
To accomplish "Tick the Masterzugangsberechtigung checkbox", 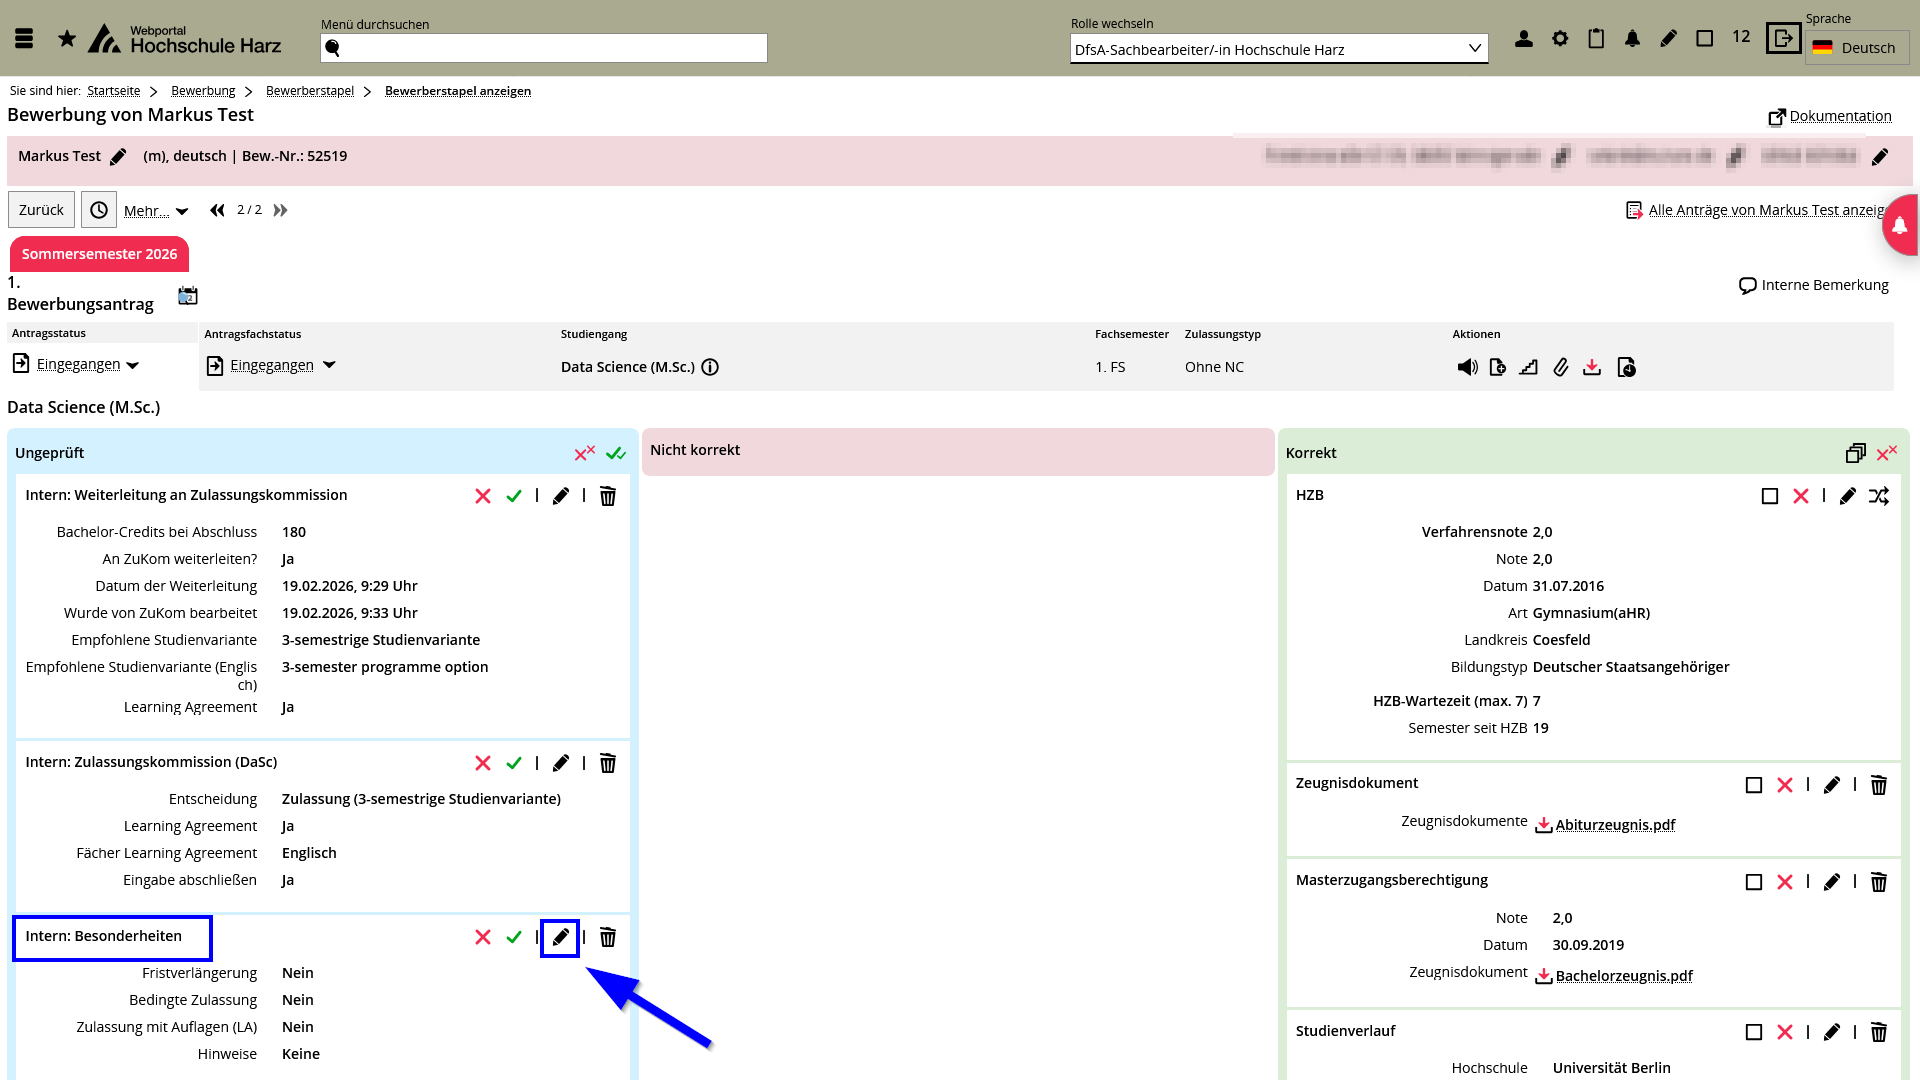I will click(x=1753, y=882).
